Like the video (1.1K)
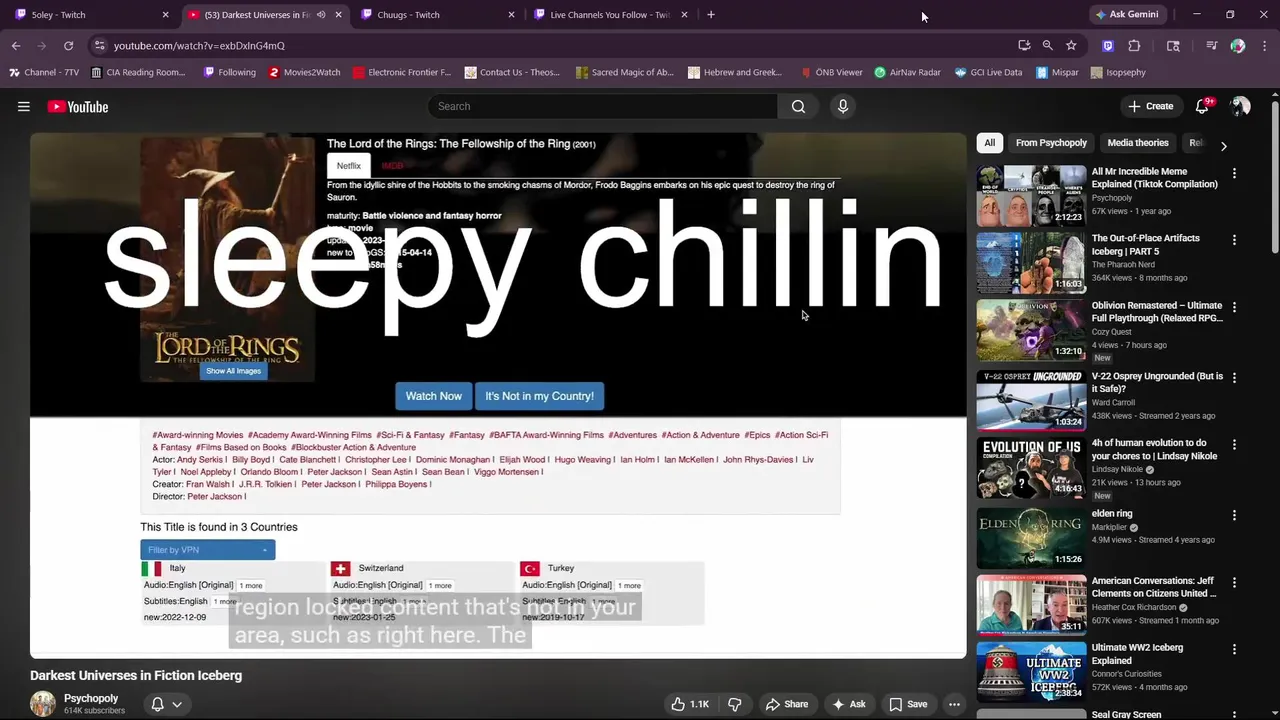The height and width of the screenshot is (720, 1280). (690, 704)
